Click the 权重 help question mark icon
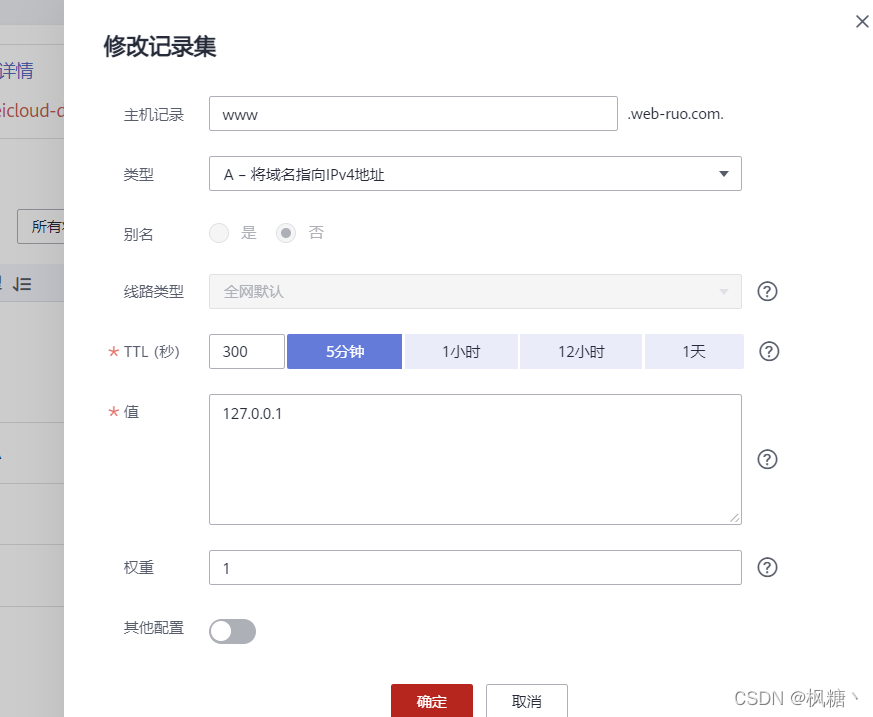Screen dimensions: 873x717 click(x=767, y=567)
